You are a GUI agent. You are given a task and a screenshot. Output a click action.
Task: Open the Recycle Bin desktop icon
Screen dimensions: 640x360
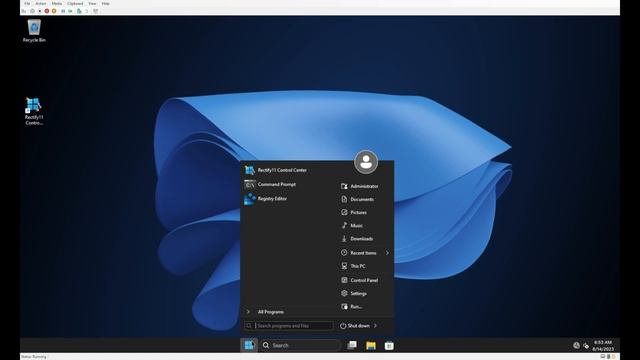pyautogui.click(x=34, y=31)
